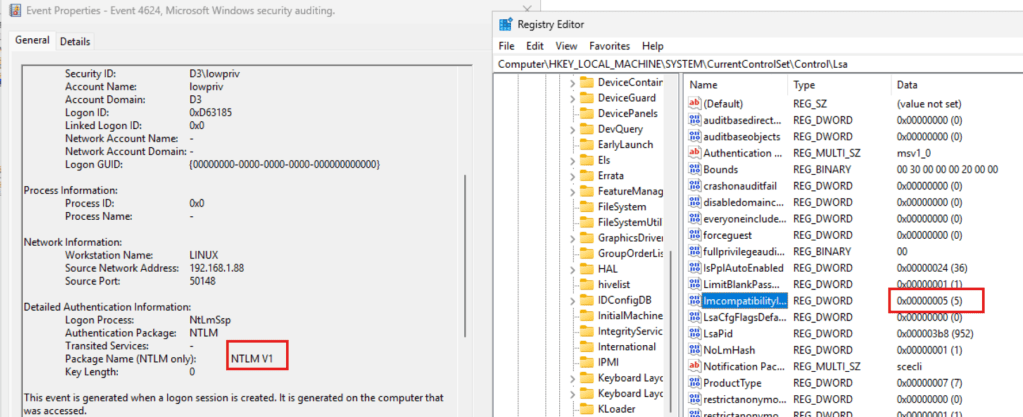The width and height of the screenshot is (1023, 417).
Task: Select the NoLmHash value icon
Action: 694,350
